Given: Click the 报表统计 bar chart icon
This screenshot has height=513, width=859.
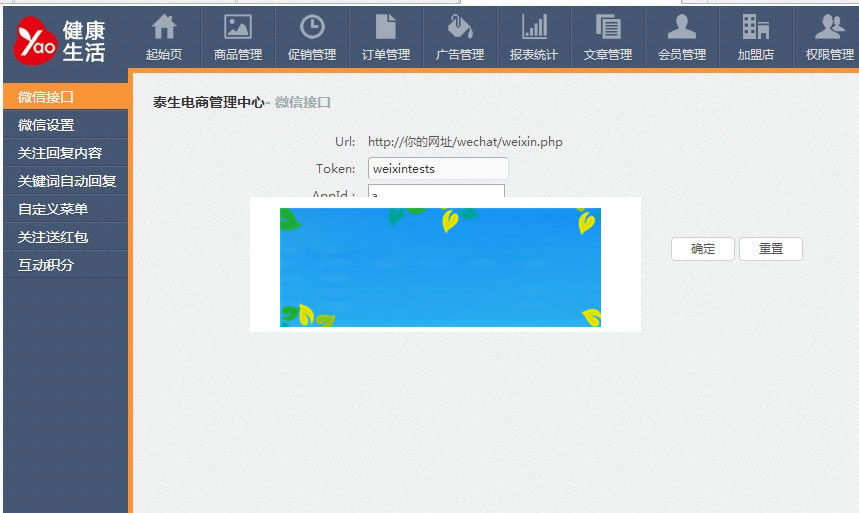Looking at the screenshot, I should [534, 27].
